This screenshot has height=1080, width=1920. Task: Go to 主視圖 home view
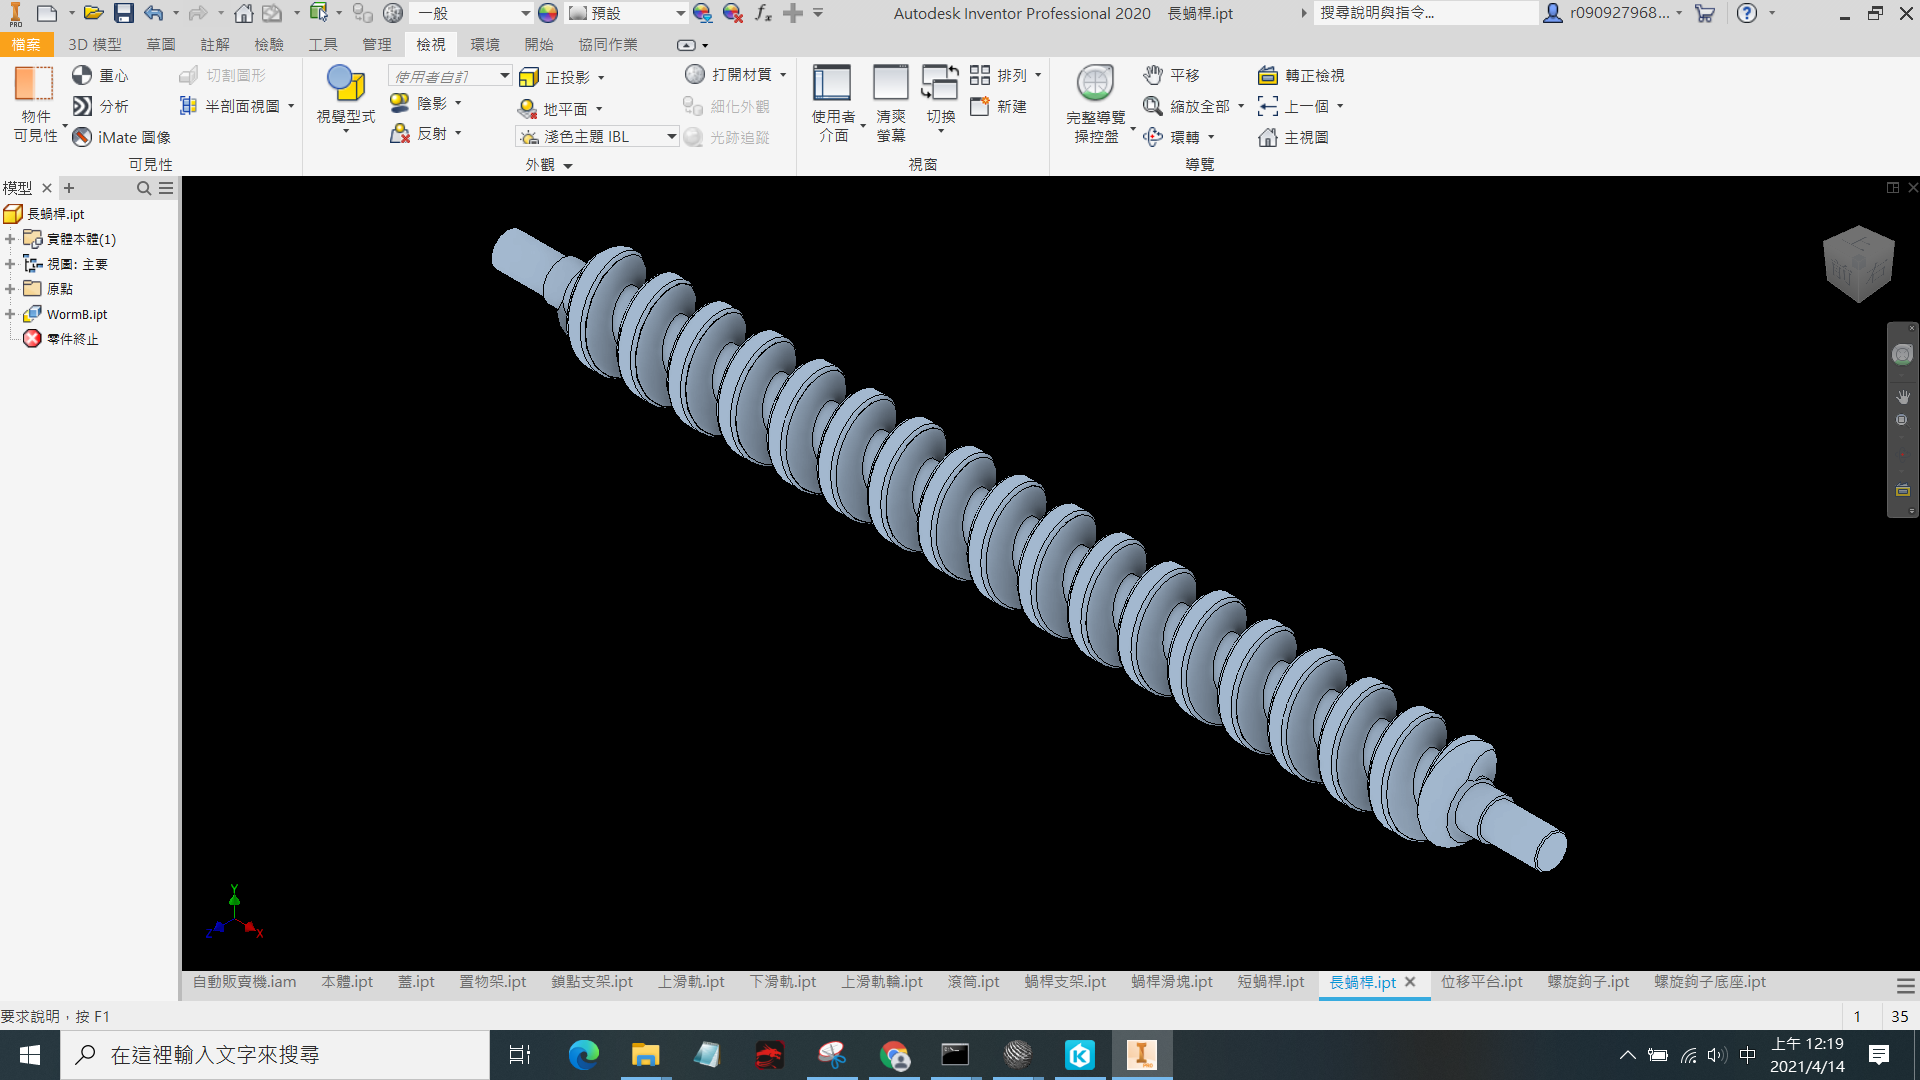click(1293, 137)
